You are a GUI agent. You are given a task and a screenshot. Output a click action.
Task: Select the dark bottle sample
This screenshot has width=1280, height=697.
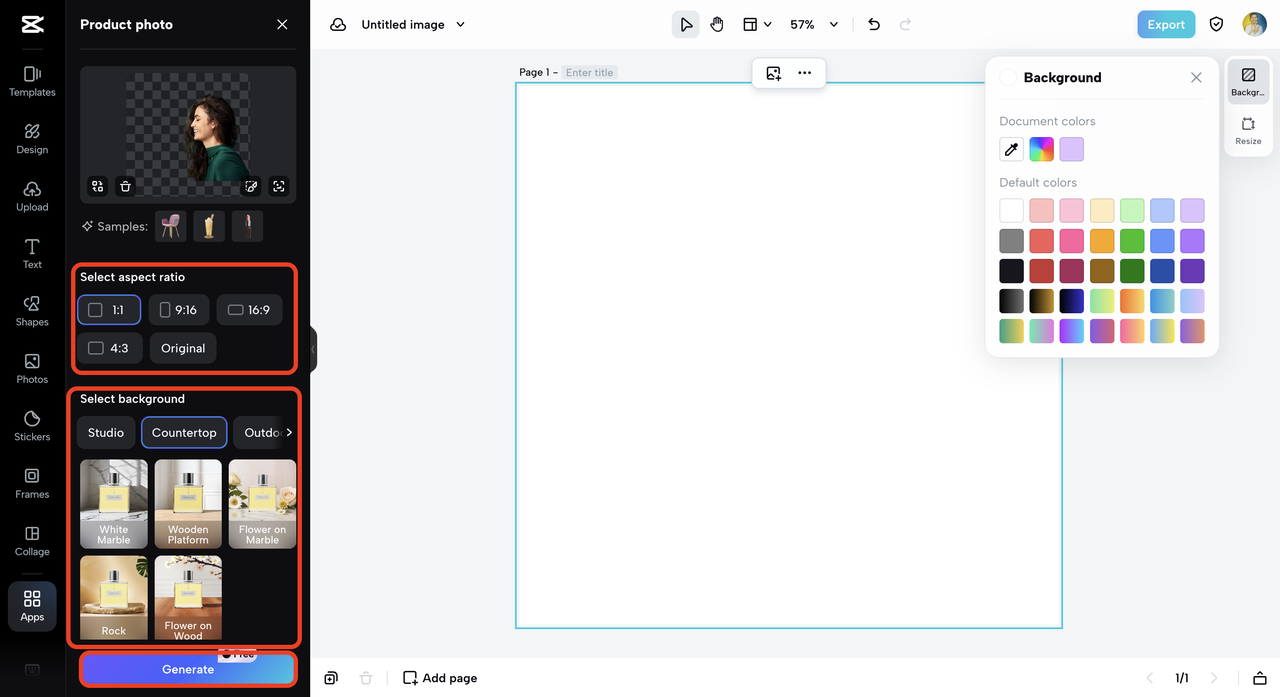(247, 226)
